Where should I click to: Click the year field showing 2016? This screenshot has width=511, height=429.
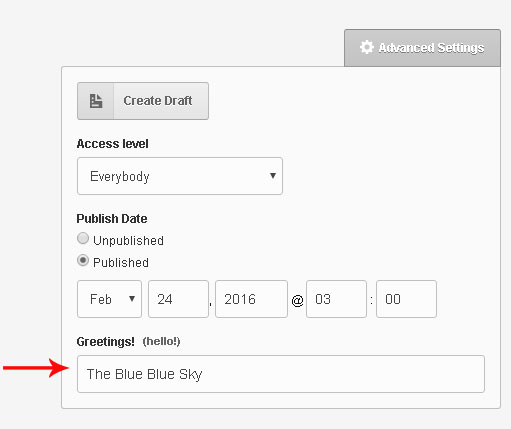(251, 299)
